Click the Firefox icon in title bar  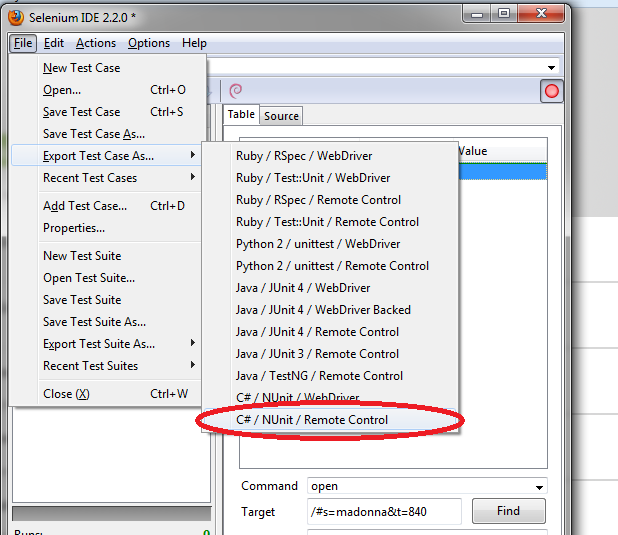pos(16,17)
